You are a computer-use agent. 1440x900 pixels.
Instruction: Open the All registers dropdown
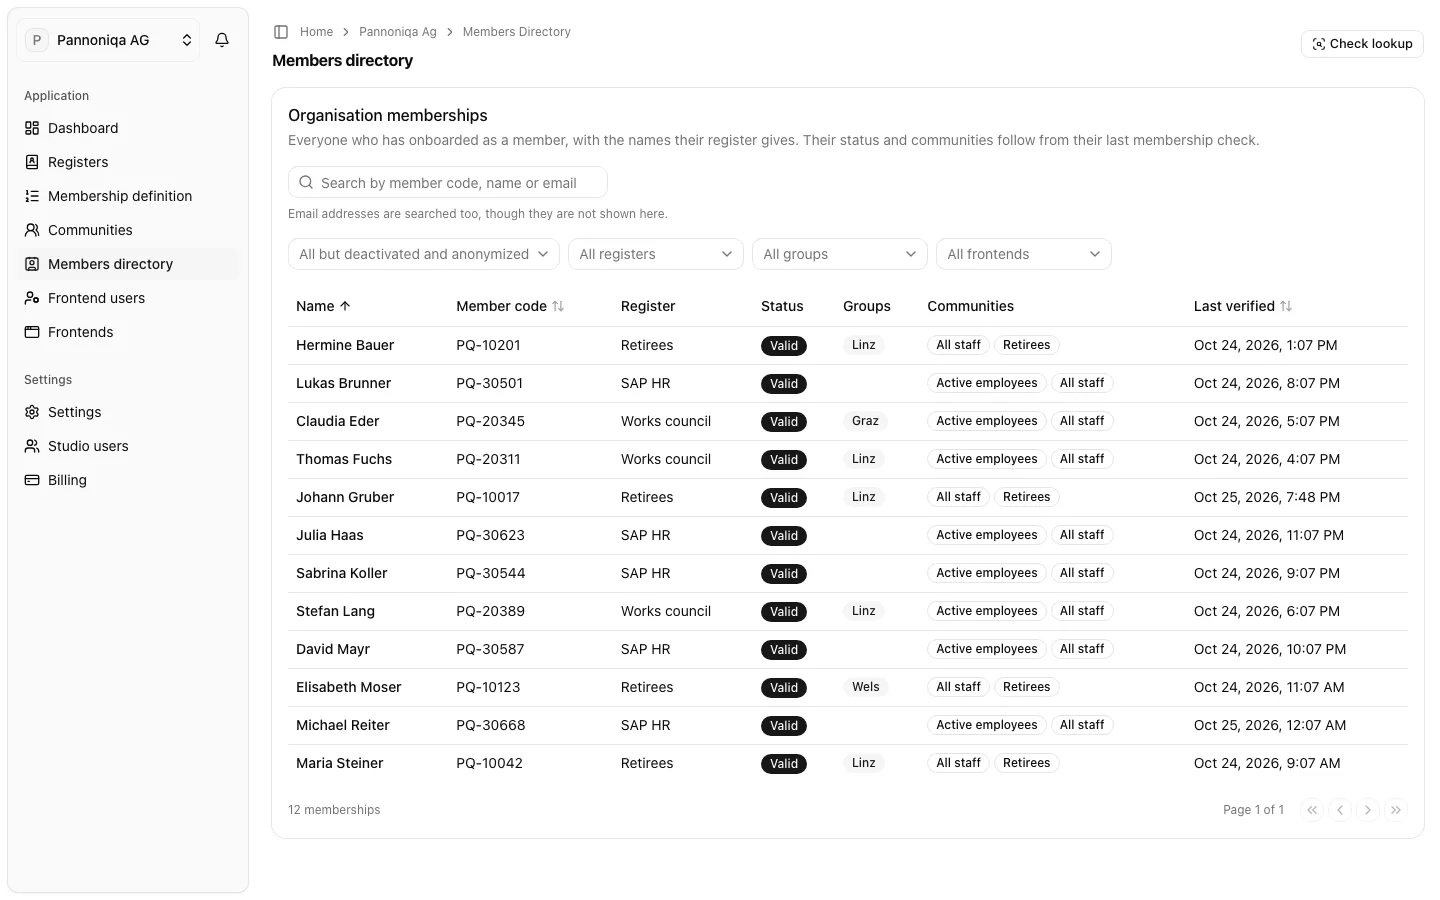coord(656,254)
